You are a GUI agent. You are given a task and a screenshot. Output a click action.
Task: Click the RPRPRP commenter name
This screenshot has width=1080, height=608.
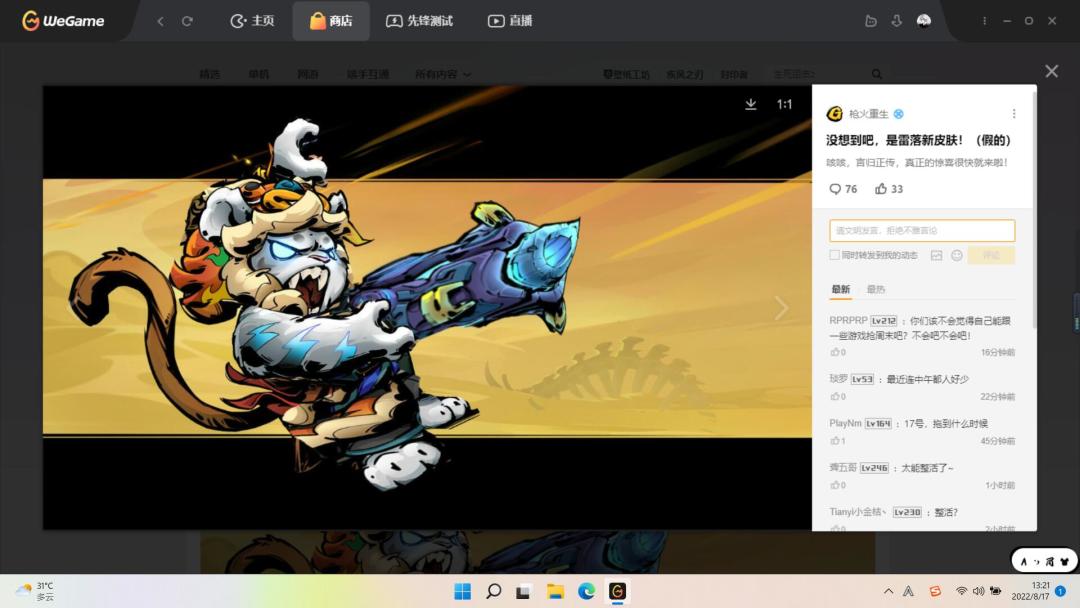pyautogui.click(x=848, y=320)
